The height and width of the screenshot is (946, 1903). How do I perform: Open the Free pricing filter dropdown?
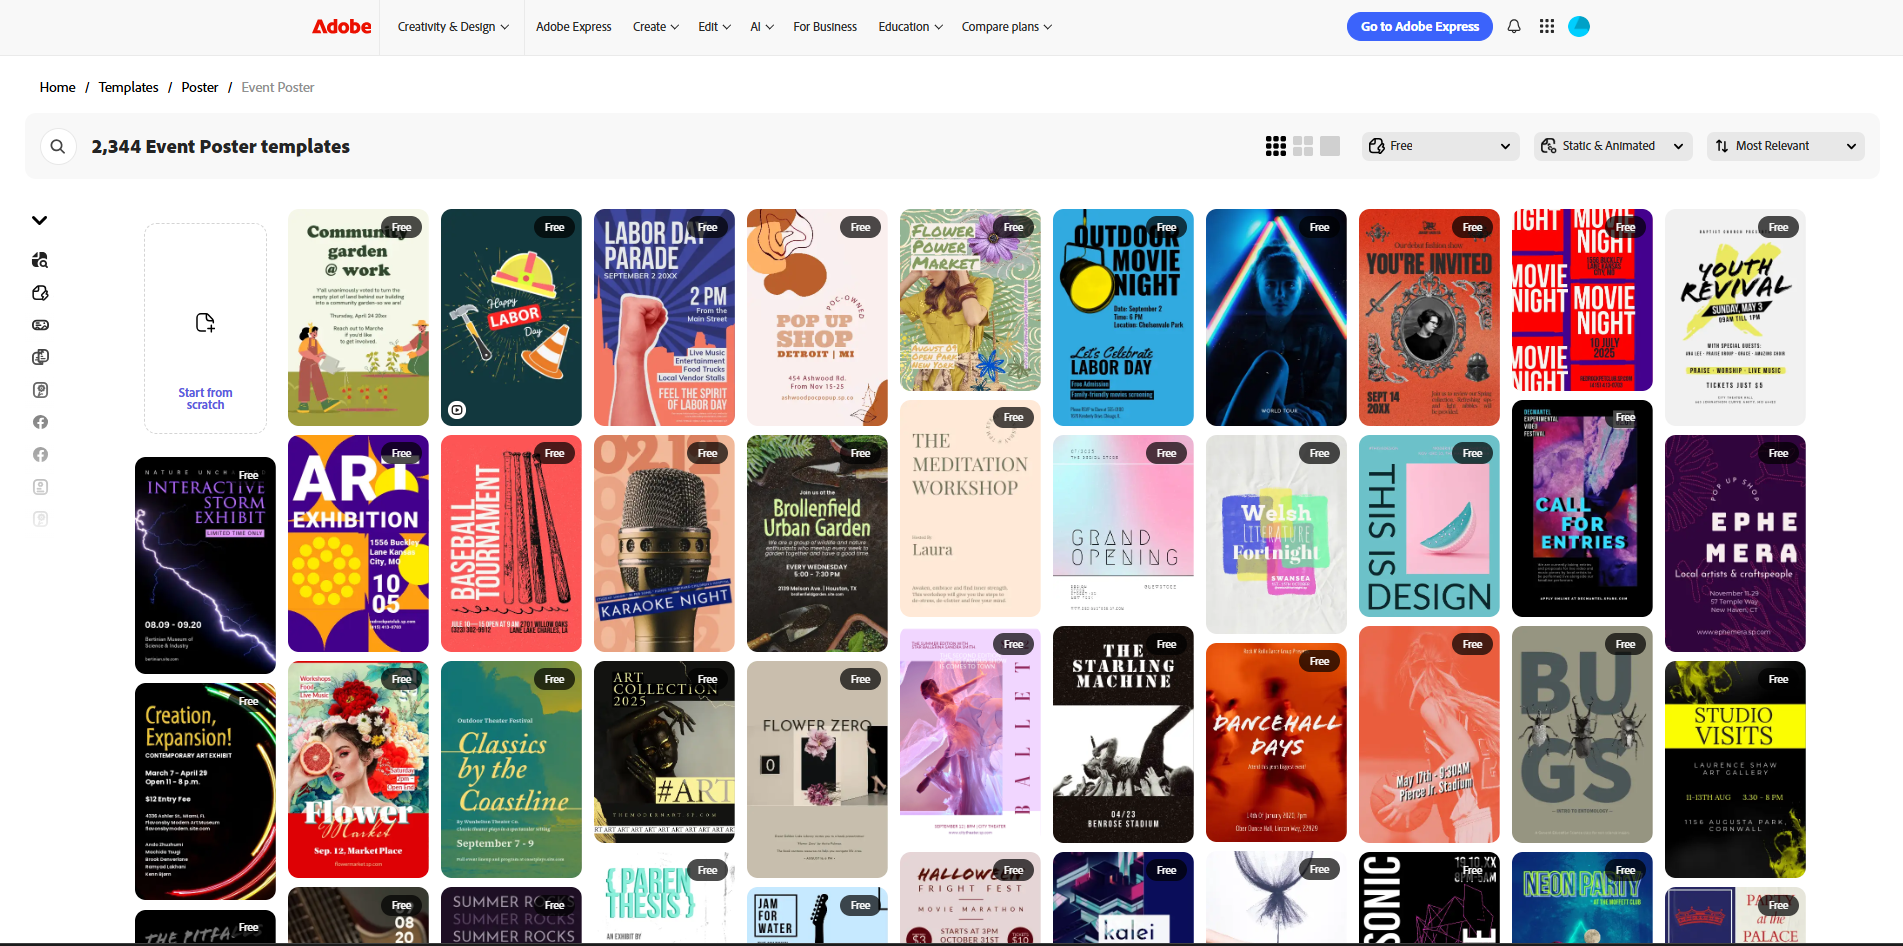tap(1440, 146)
